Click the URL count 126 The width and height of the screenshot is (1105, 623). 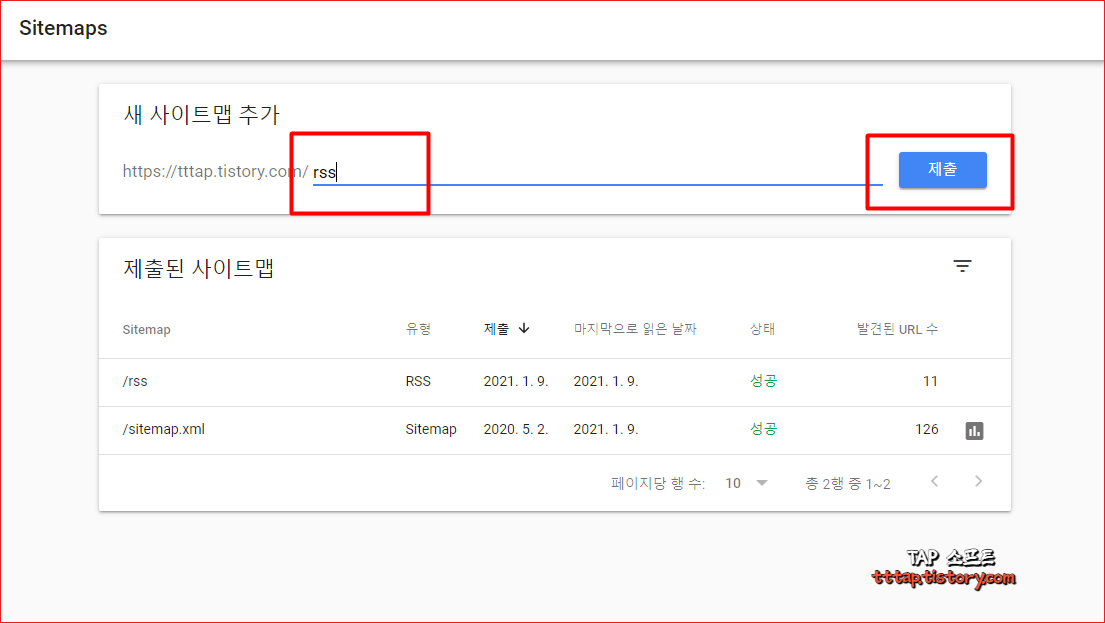pyautogui.click(x=927, y=429)
